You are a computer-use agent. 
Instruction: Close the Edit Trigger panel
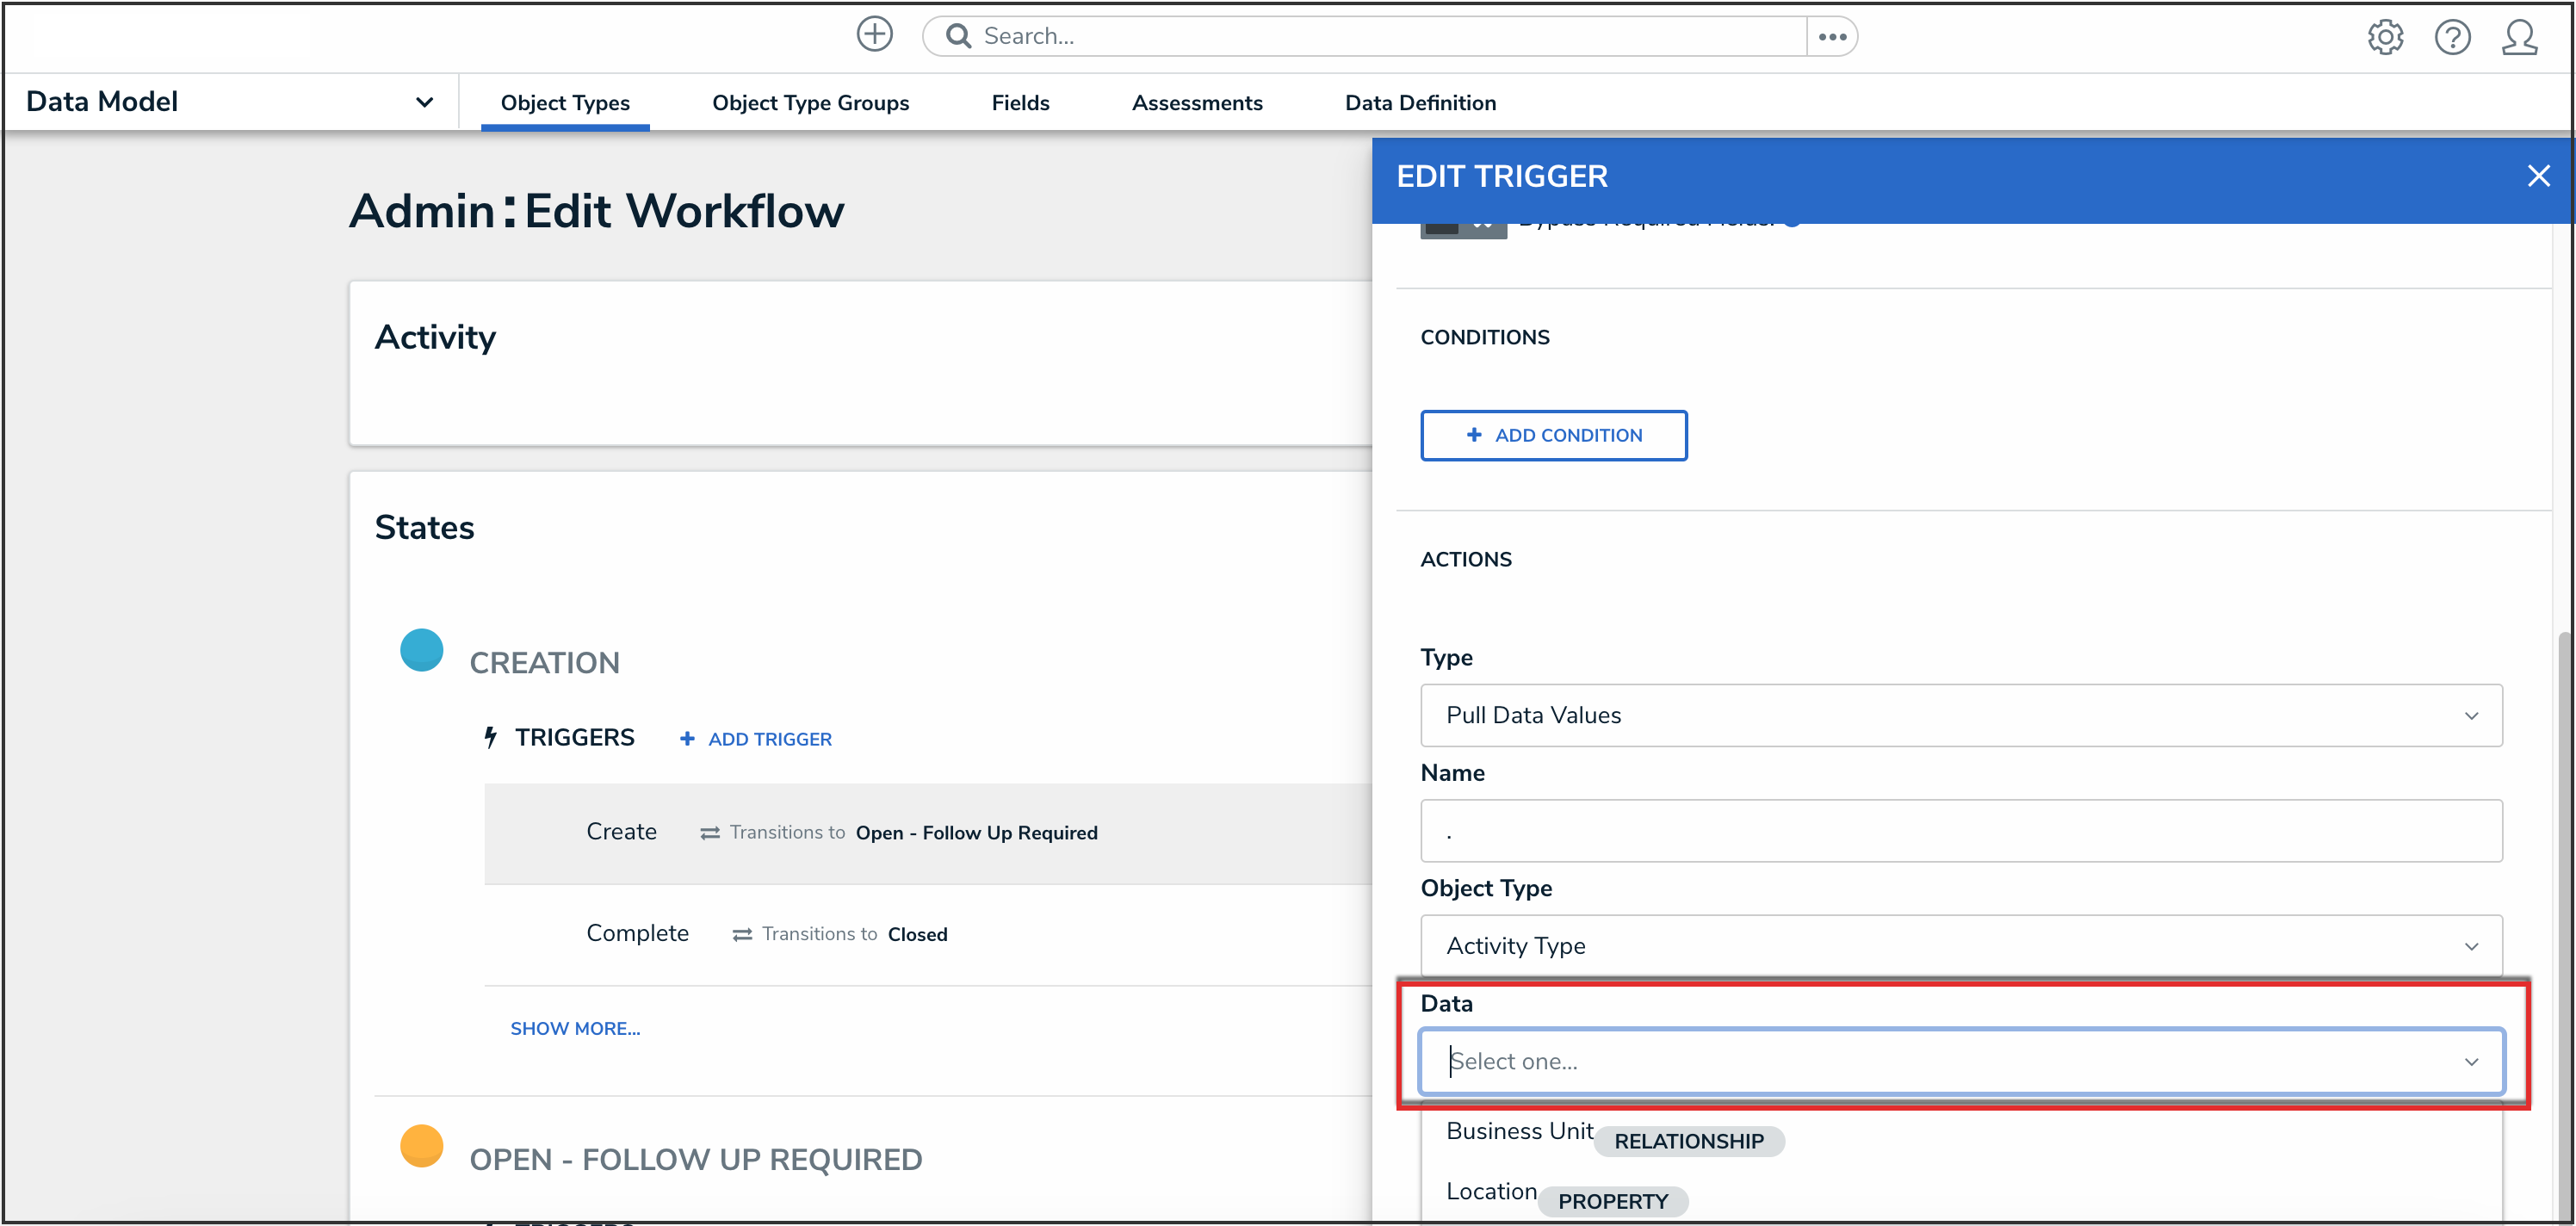(2538, 177)
